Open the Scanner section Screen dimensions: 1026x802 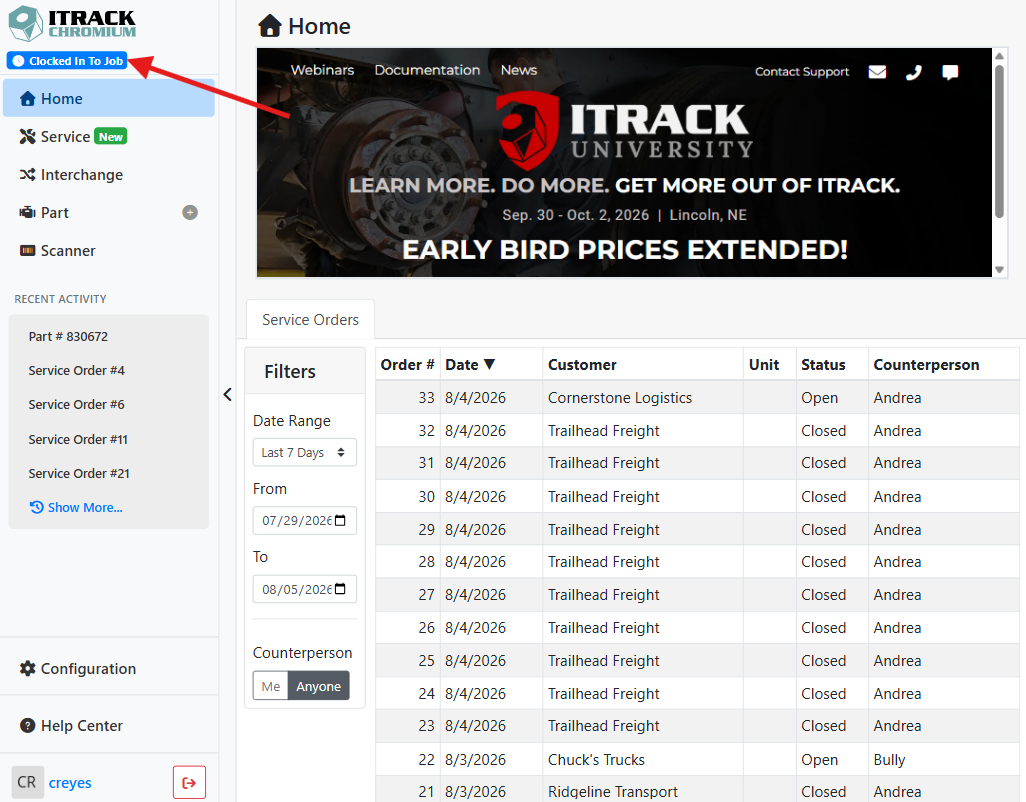click(58, 251)
